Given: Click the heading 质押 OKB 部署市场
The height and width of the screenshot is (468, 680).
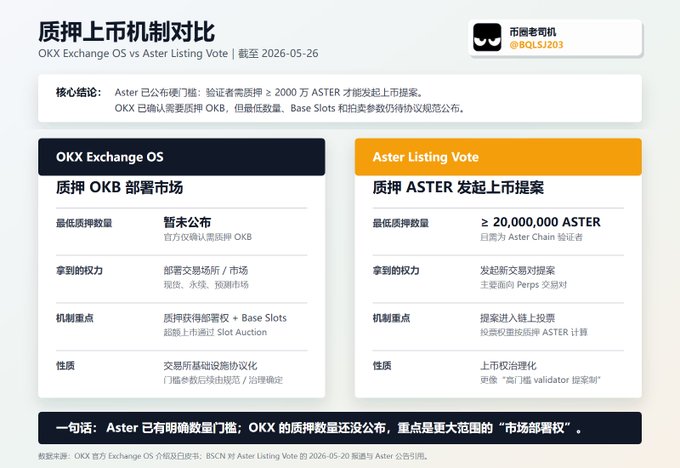Looking at the screenshot, I should click(119, 187).
